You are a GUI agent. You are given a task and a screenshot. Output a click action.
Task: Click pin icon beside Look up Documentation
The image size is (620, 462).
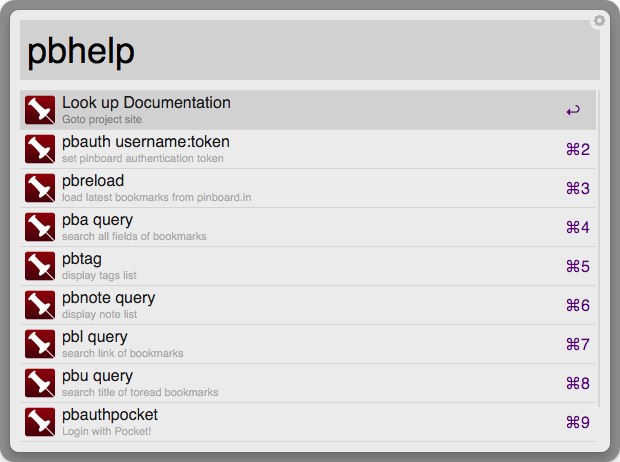click(40, 110)
